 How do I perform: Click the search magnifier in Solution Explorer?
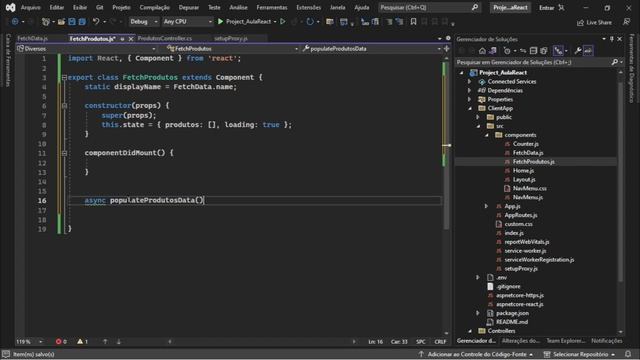614,62
